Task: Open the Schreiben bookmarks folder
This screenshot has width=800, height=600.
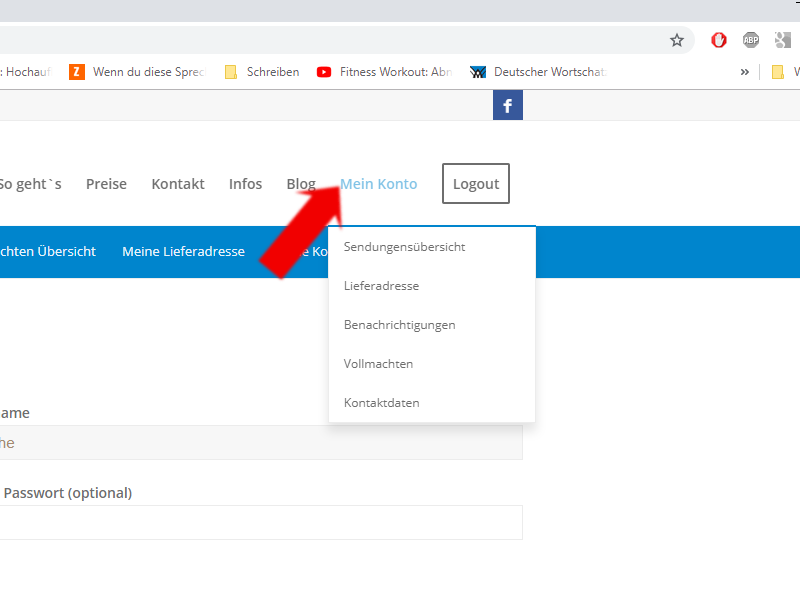Action: (x=262, y=72)
